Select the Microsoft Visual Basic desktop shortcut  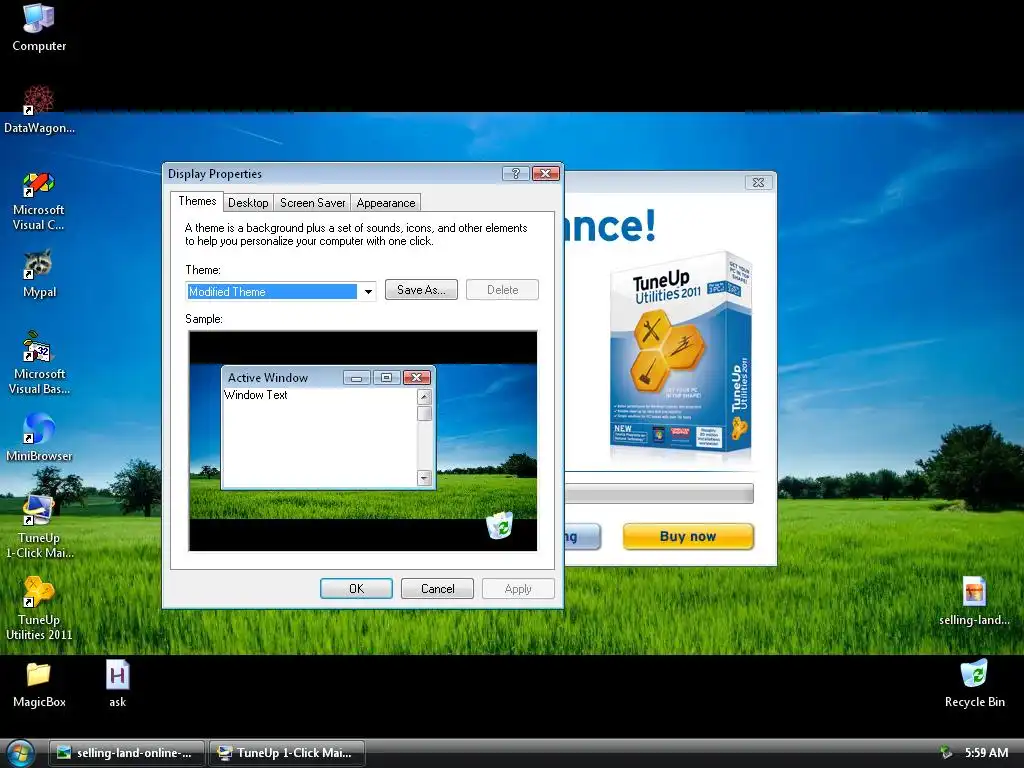tap(39, 363)
